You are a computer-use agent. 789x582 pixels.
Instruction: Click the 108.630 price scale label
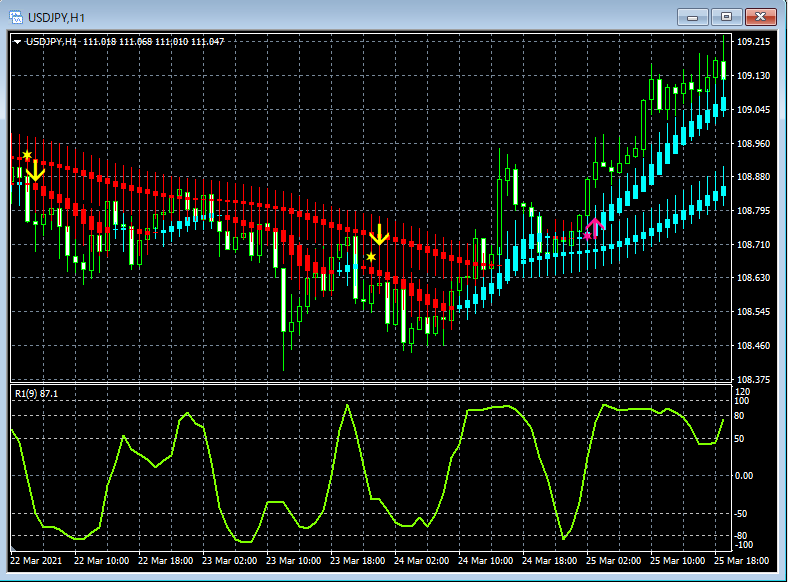tap(753, 278)
